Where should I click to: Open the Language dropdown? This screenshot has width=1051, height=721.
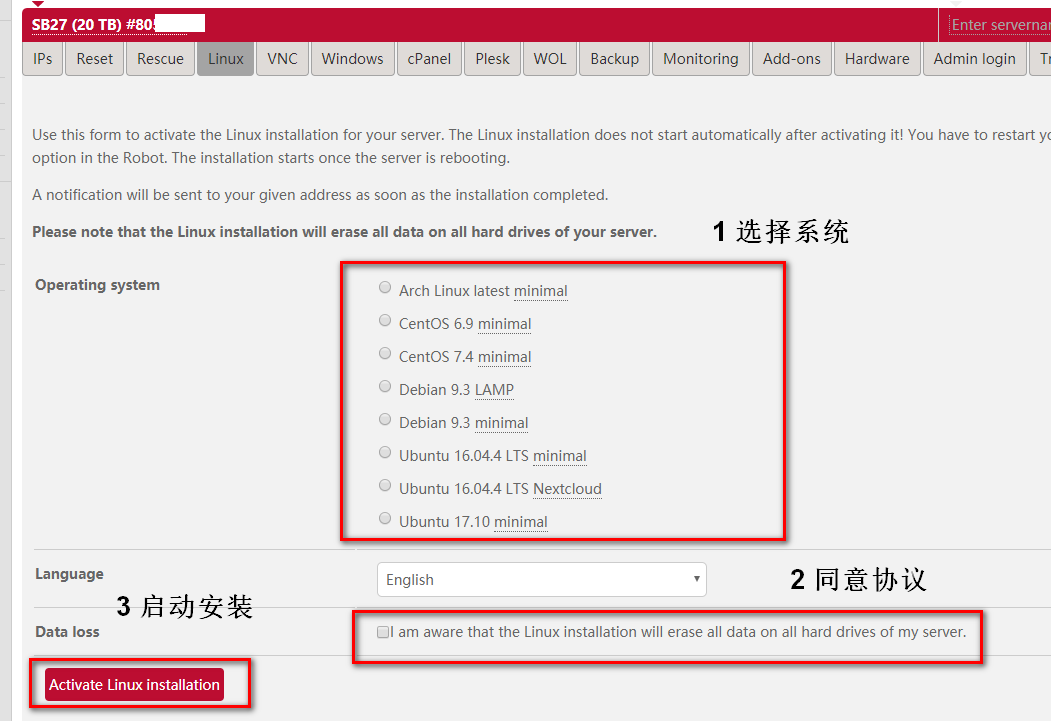(x=541, y=580)
